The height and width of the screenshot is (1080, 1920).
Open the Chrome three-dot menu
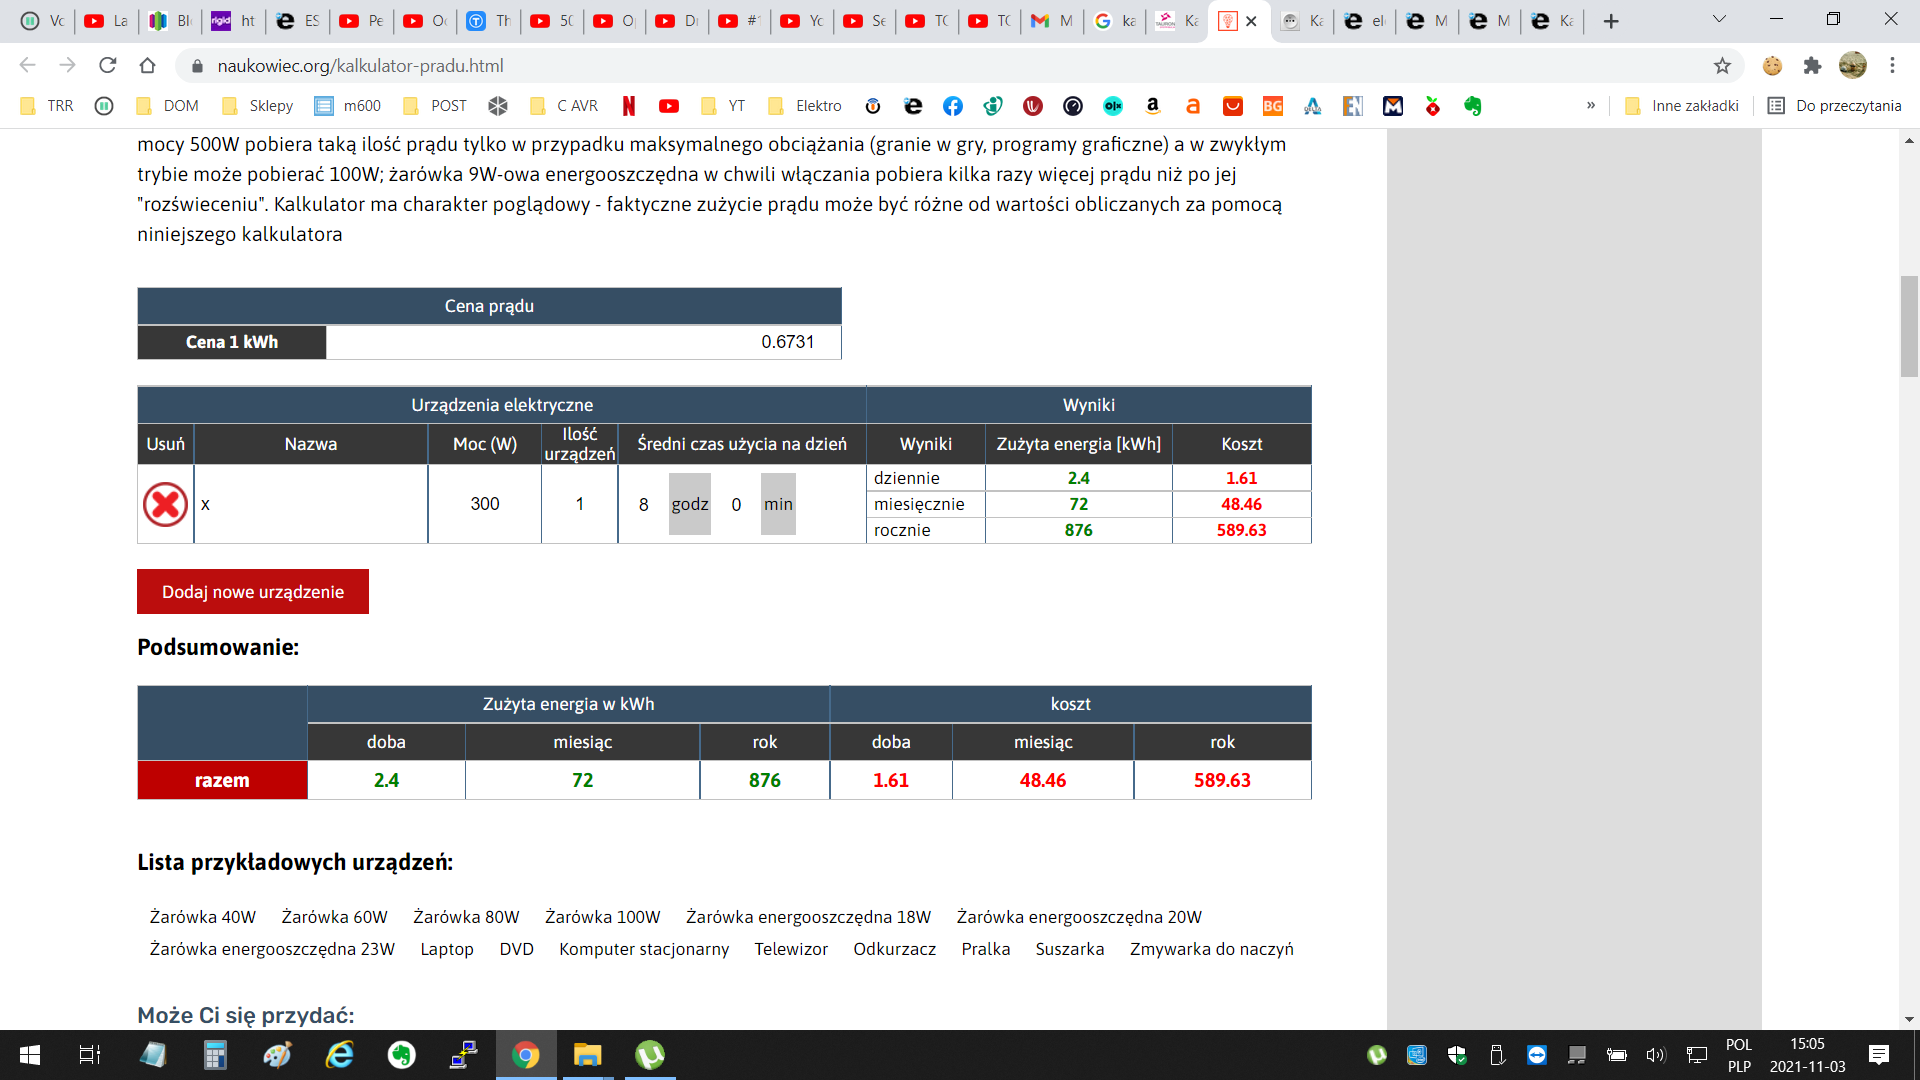[1892, 66]
